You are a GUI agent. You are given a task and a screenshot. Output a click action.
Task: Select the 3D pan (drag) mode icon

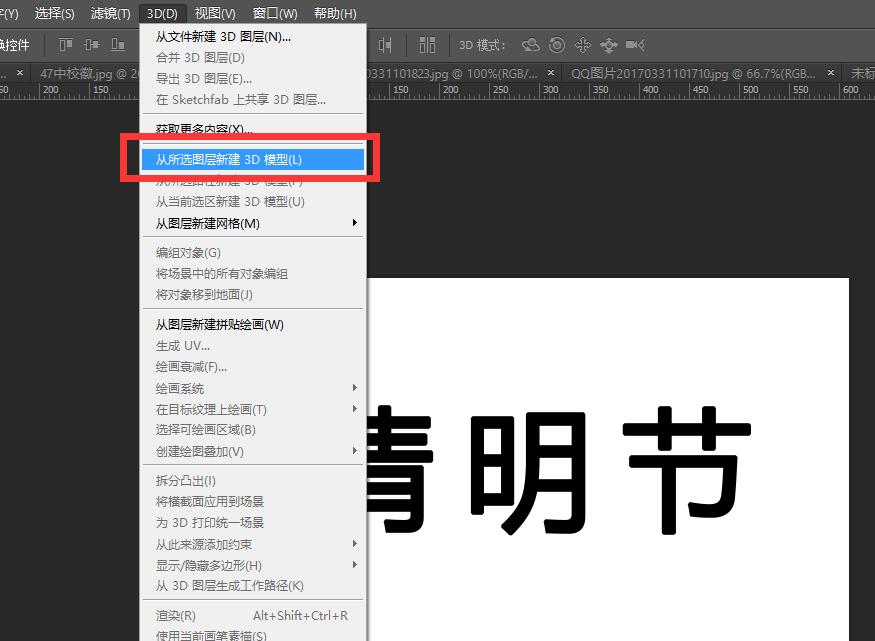(x=583, y=45)
